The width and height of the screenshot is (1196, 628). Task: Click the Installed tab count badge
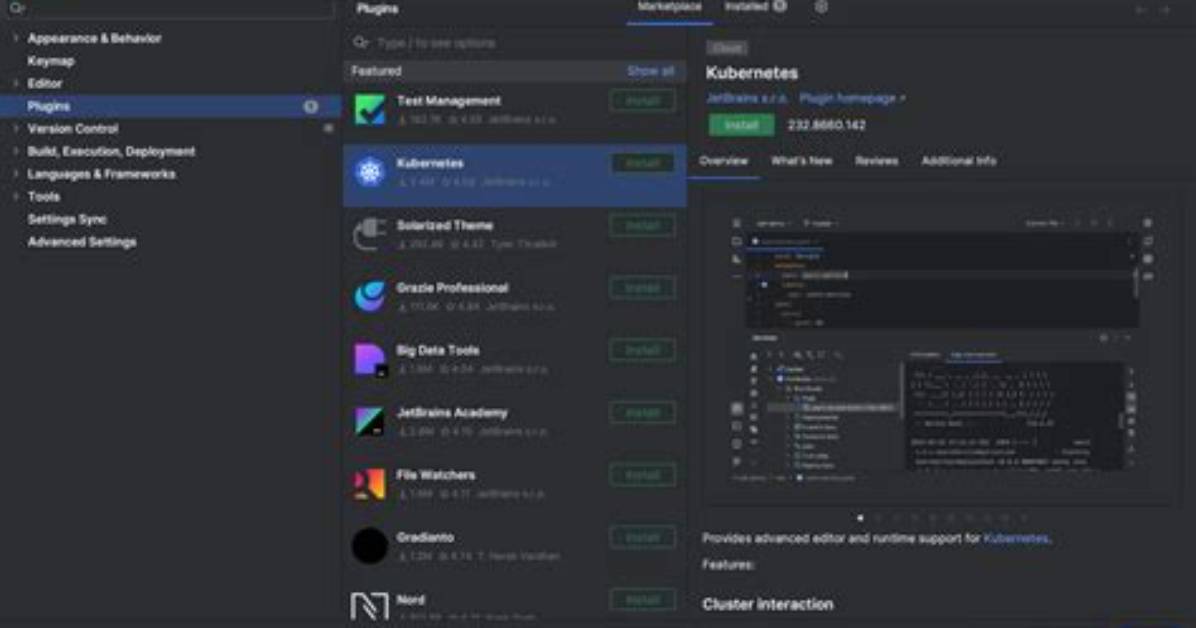(780, 6)
